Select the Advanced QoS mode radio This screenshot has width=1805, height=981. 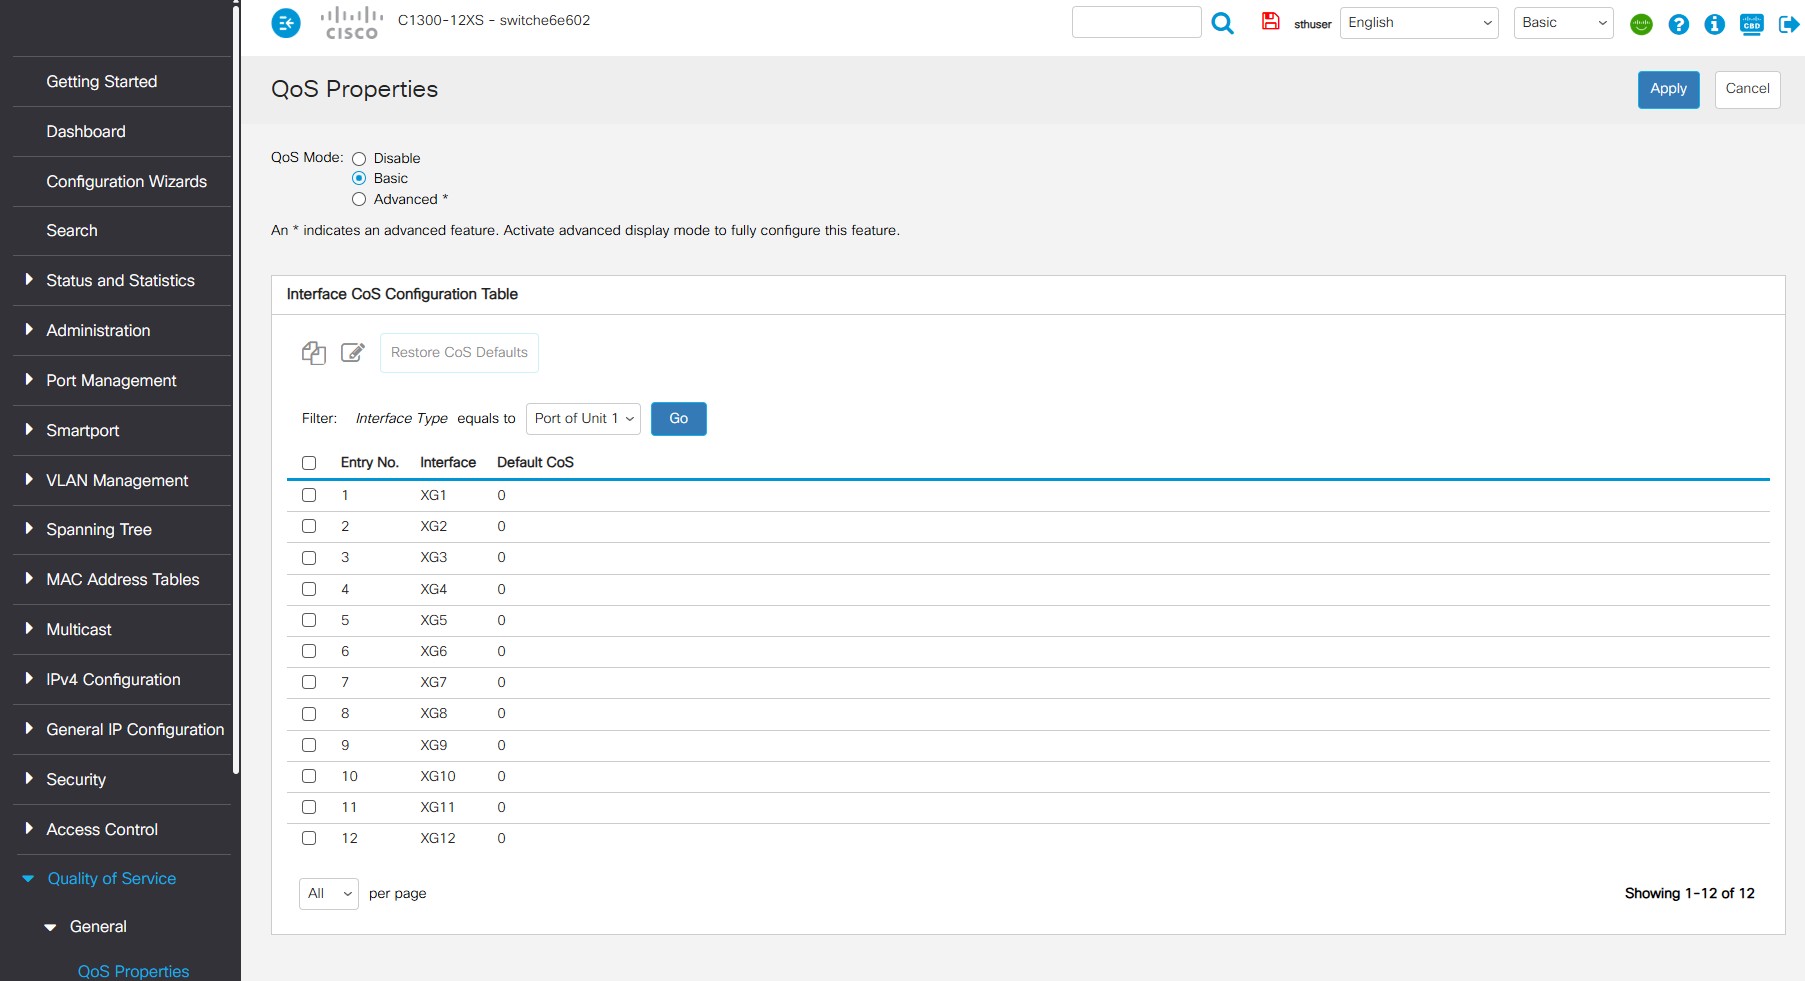(359, 200)
